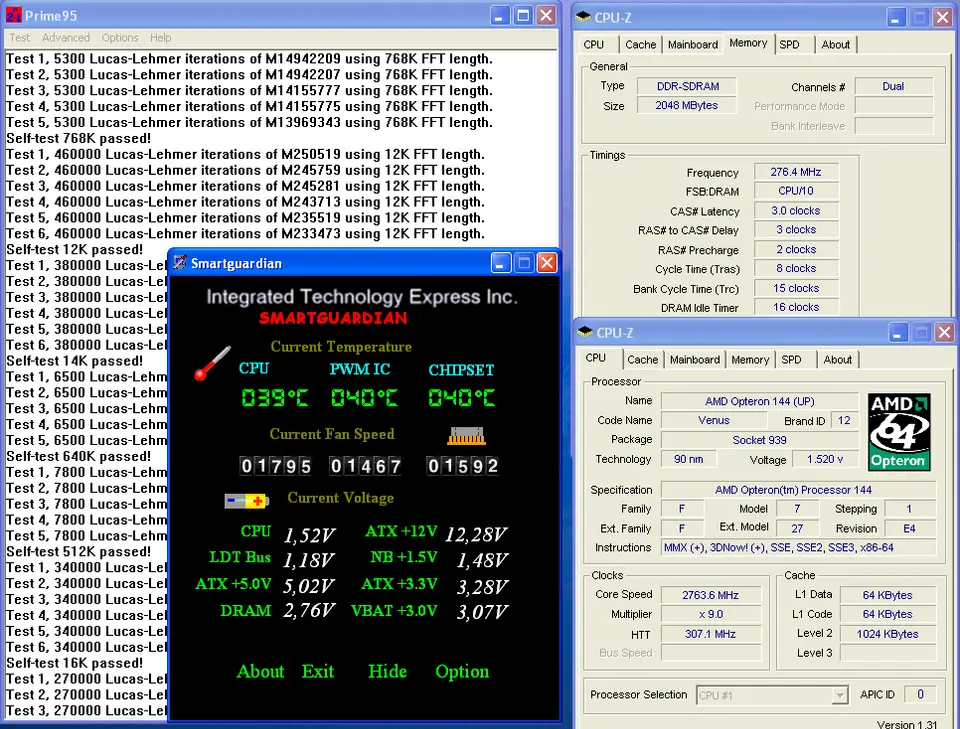Close the Prime95 window
960x729 pixels.
[x=546, y=15]
